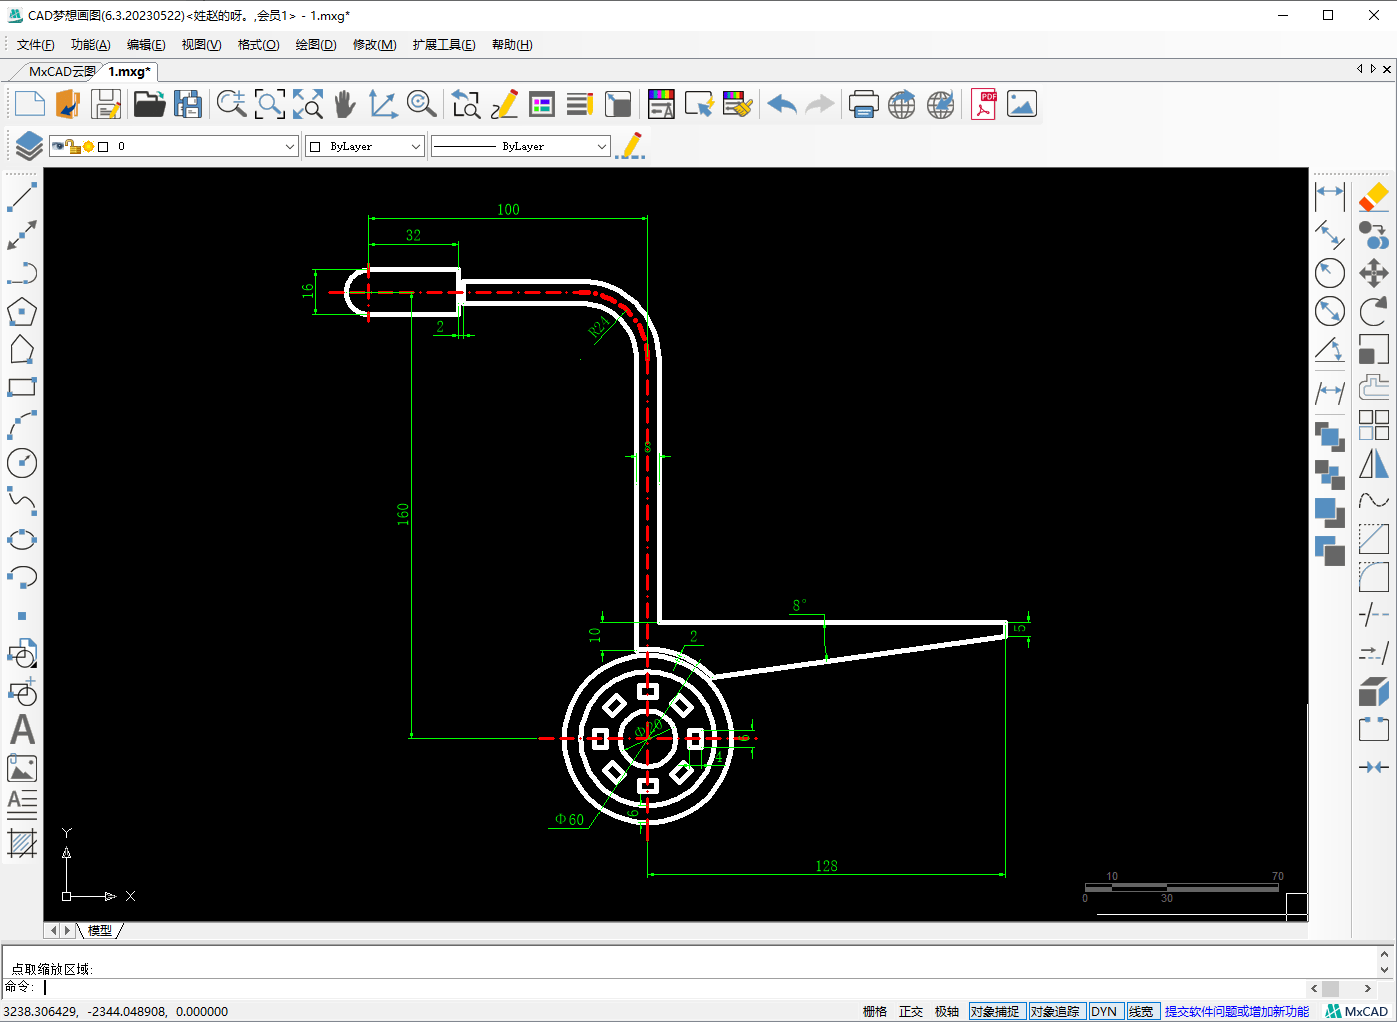Image resolution: width=1397 pixels, height=1022 pixels.
Task: Click the command history scrollbar down arrow
Action: 1385,969
